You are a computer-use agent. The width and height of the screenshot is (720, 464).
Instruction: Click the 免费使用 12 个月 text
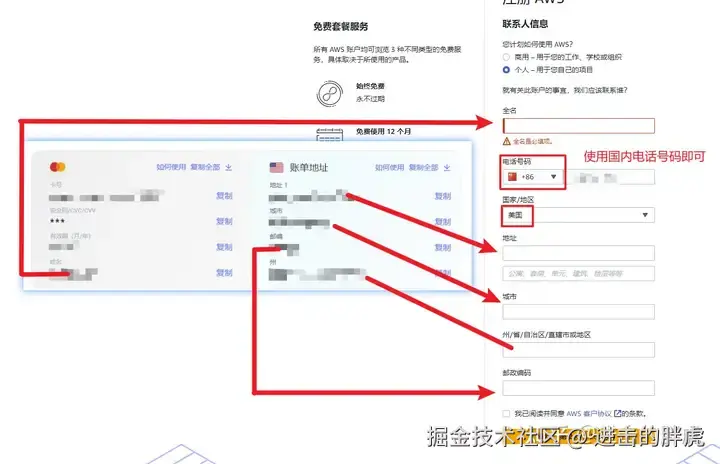coord(383,131)
